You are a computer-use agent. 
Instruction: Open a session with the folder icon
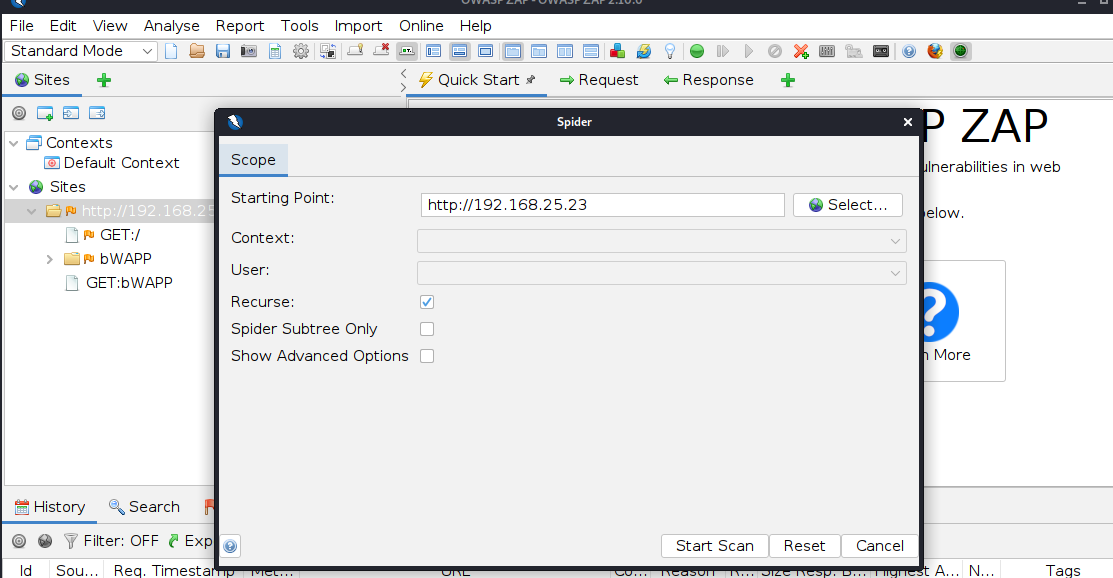[x=197, y=51]
